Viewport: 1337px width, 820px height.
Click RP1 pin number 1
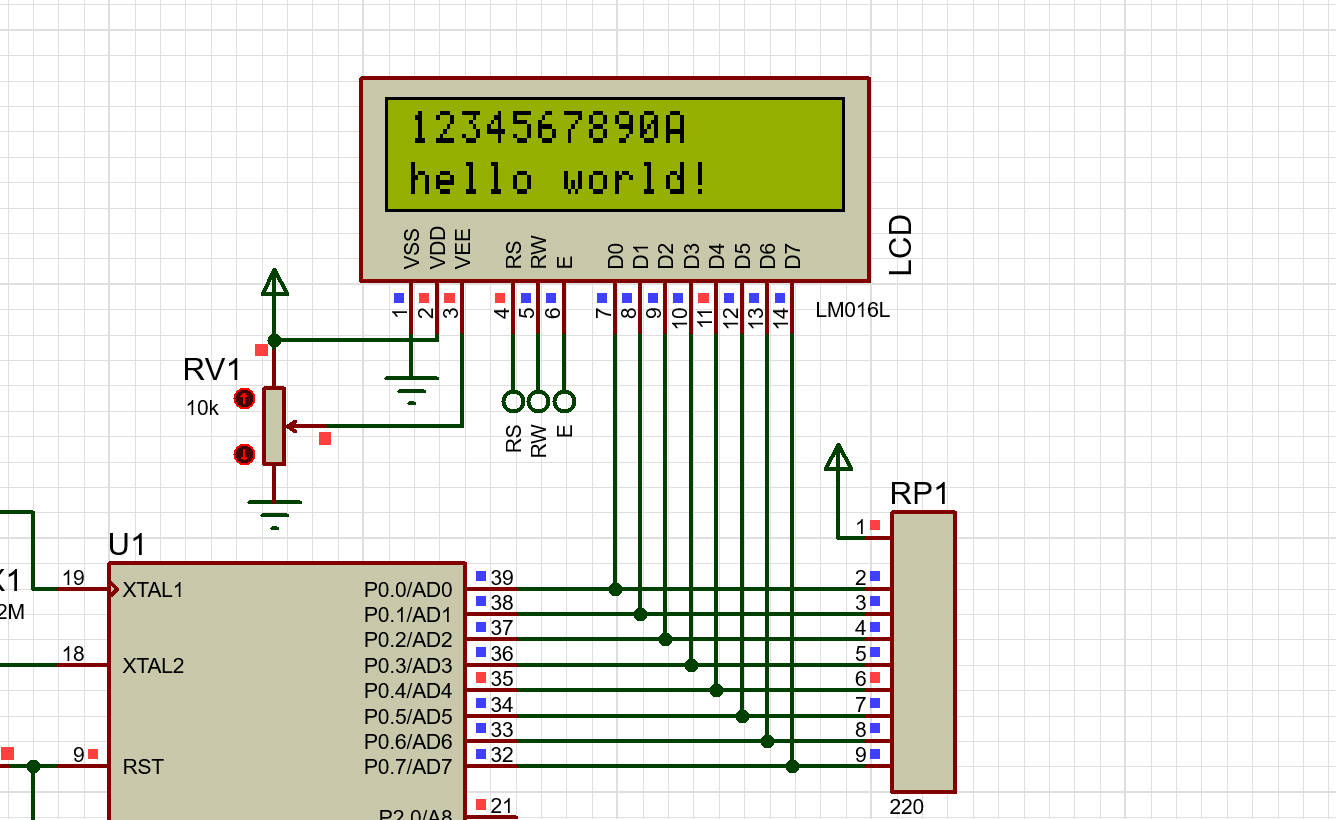(x=860, y=526)
